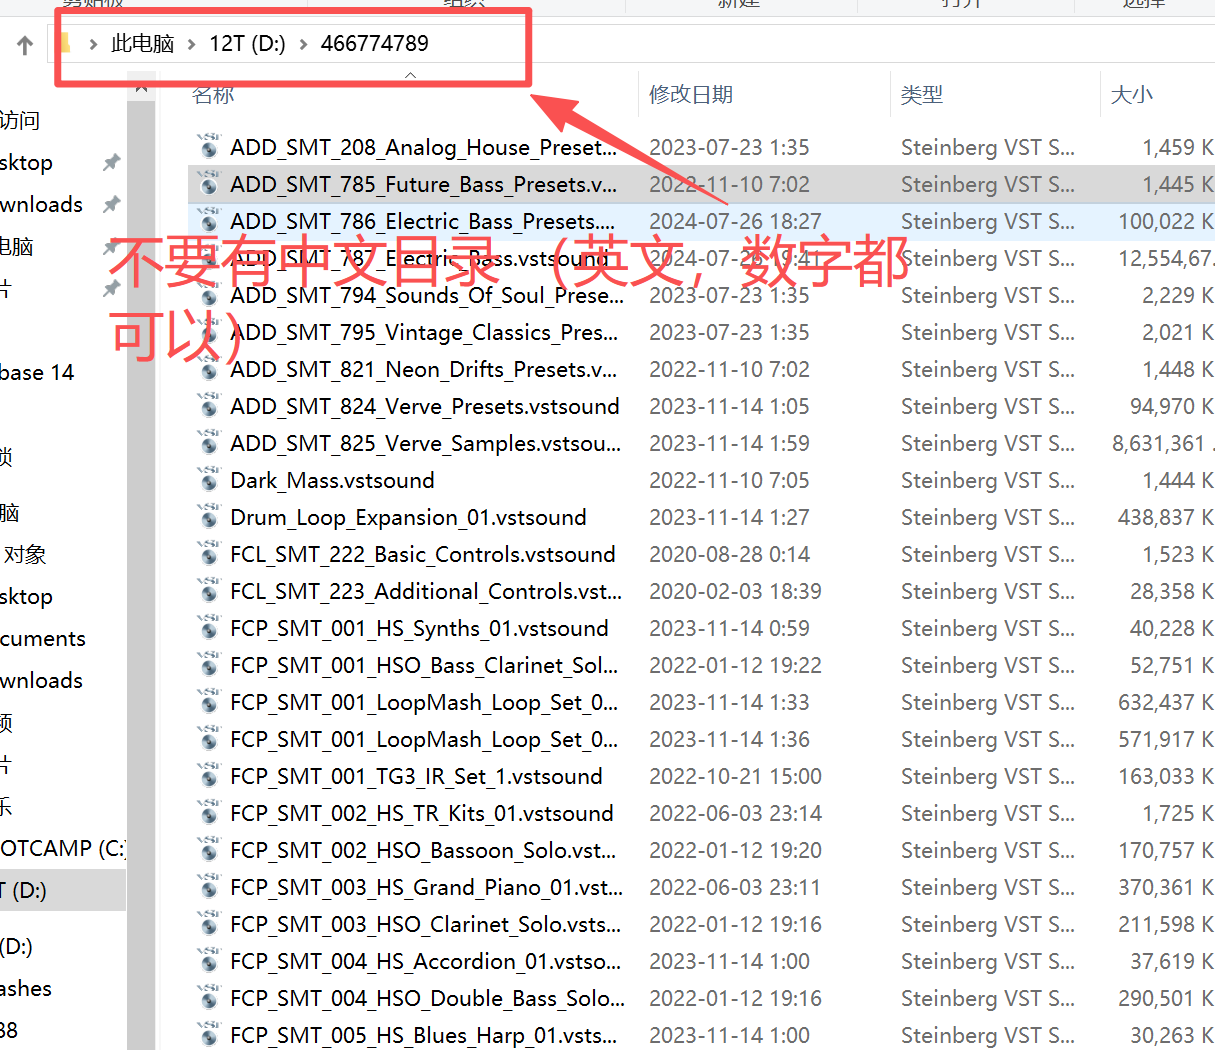The width and height of the screenshot is (1215, 1050).
Task: Click the icon of FCP_SMT_001_TG3_IR_Set_1.vstsound
Action: [209, 776]
